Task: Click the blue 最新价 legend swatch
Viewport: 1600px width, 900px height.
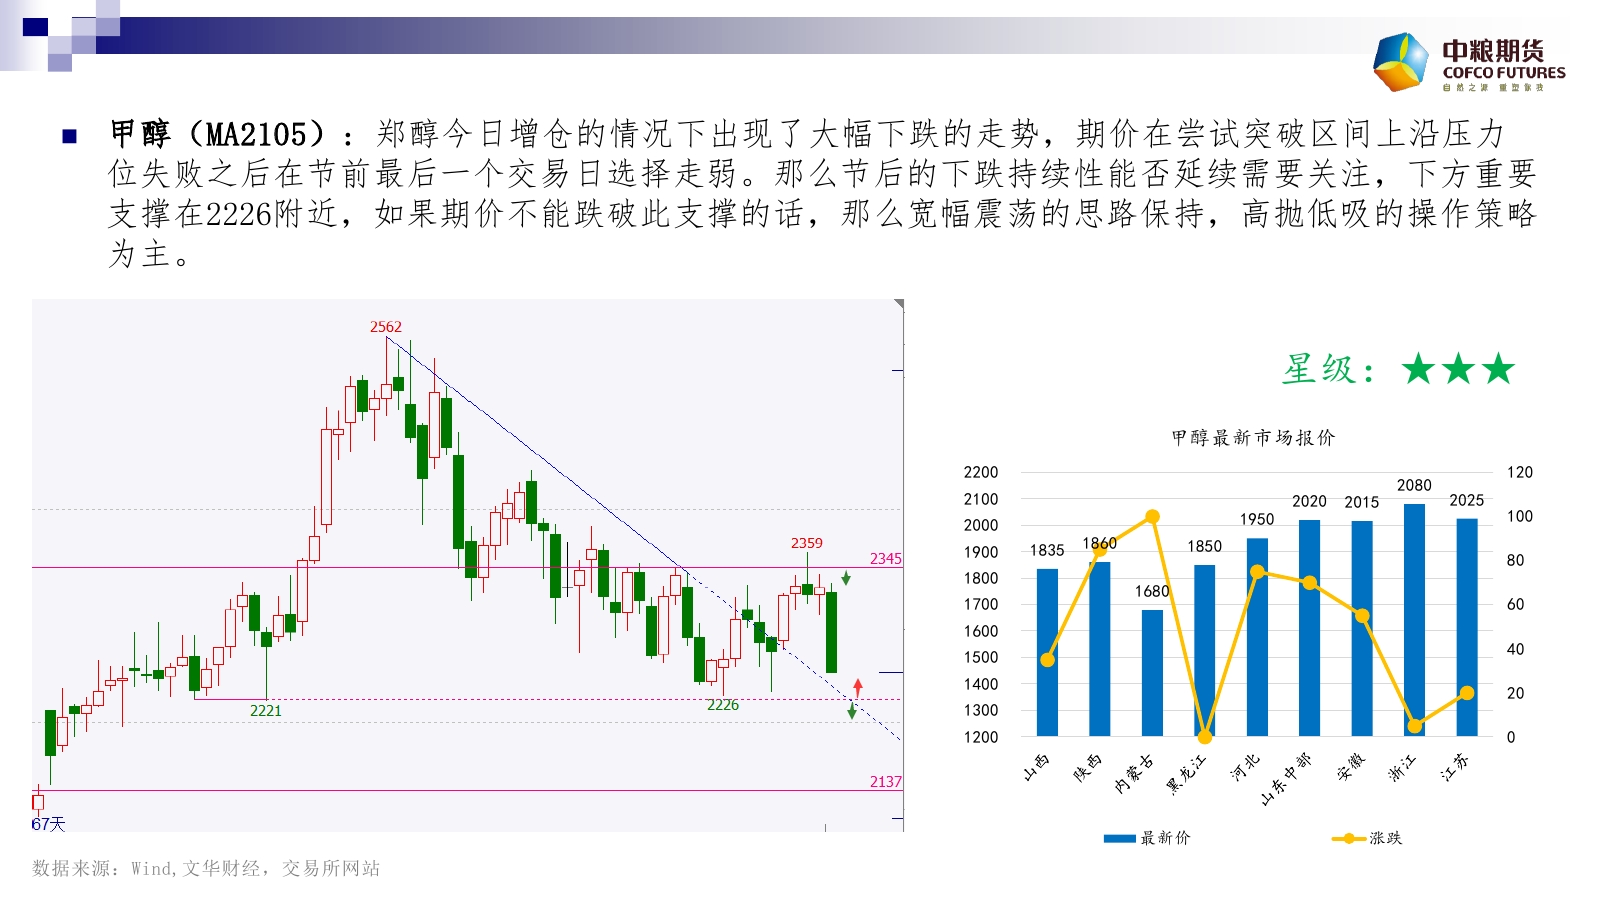Action: point(1119,838)
